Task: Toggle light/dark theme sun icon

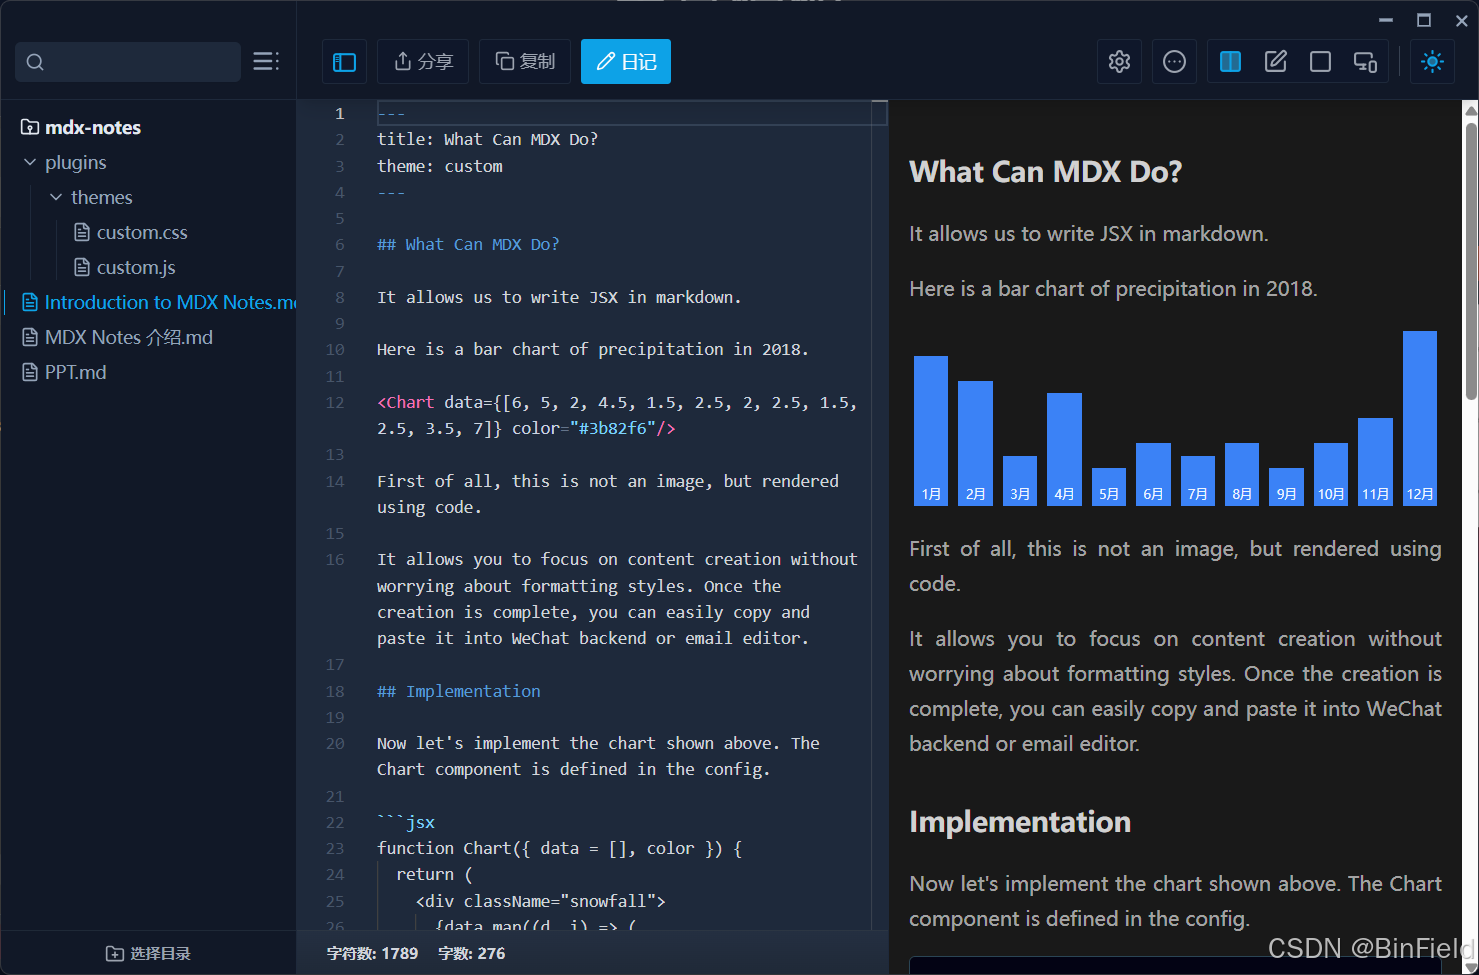Action: [x=1432, y=62]
